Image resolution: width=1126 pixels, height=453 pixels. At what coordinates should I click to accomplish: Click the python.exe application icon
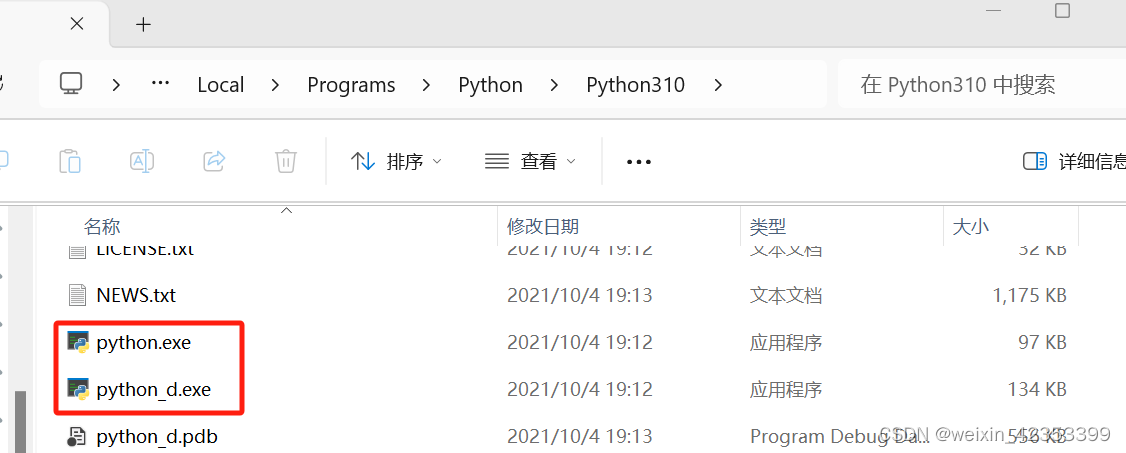click(x=78, y=342)
